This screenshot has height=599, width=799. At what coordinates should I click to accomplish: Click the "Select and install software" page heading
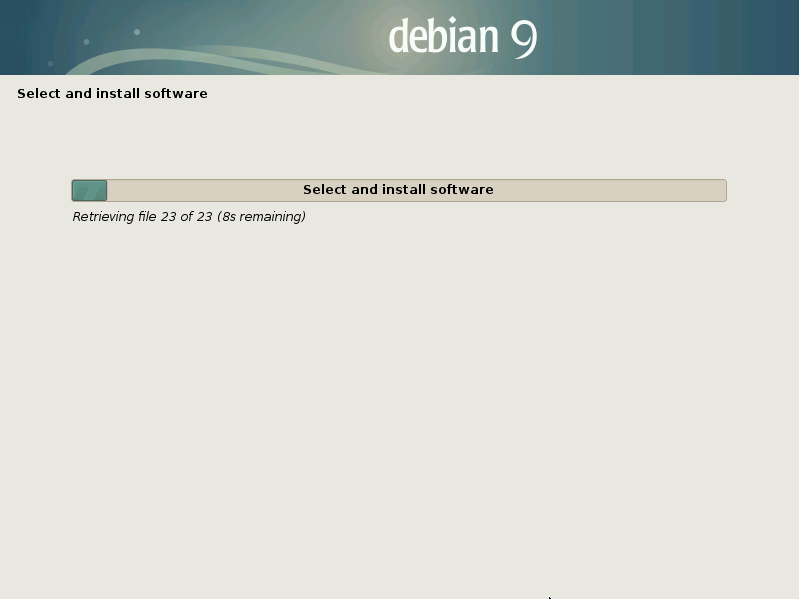(x=112, y=94)
